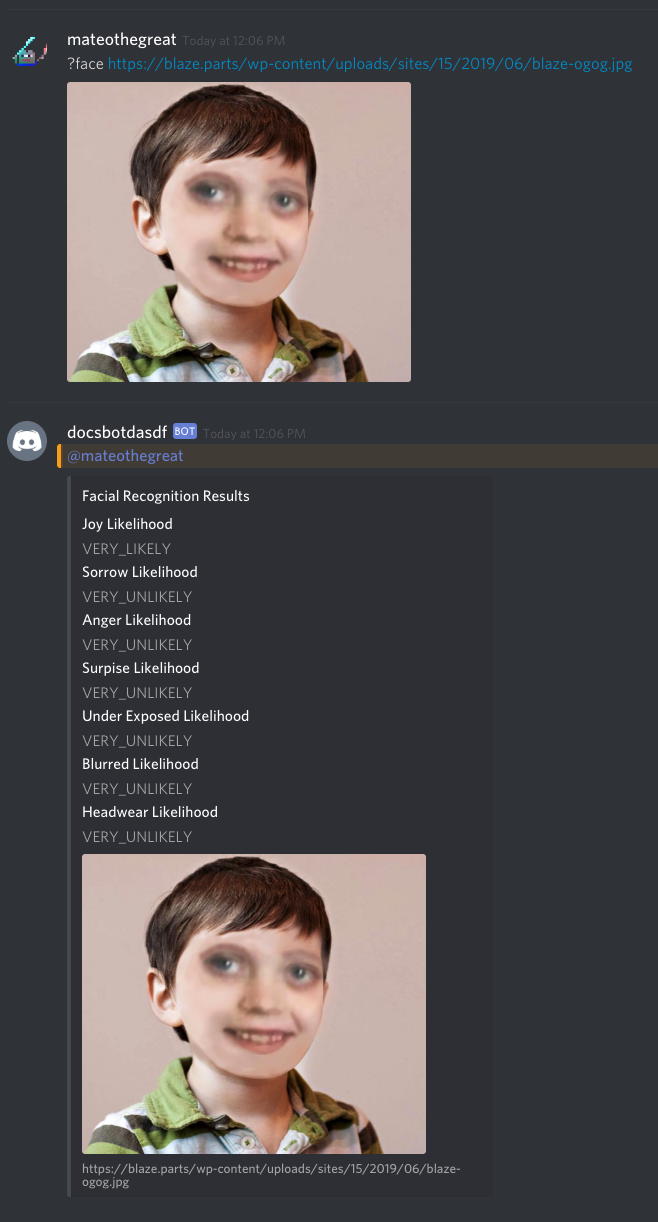Click docsbotdasdf's Discord logo avatar
This screenshot has height=1222, width=658.
pyautogui.click(x=28, y=442)
